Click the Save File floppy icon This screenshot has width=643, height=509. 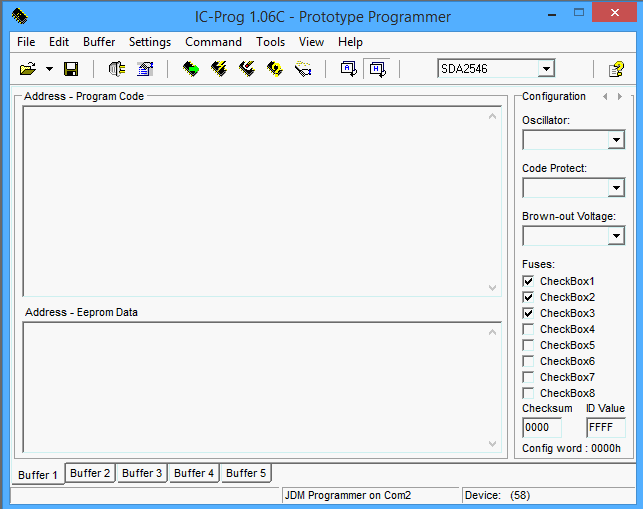(71, 69)
